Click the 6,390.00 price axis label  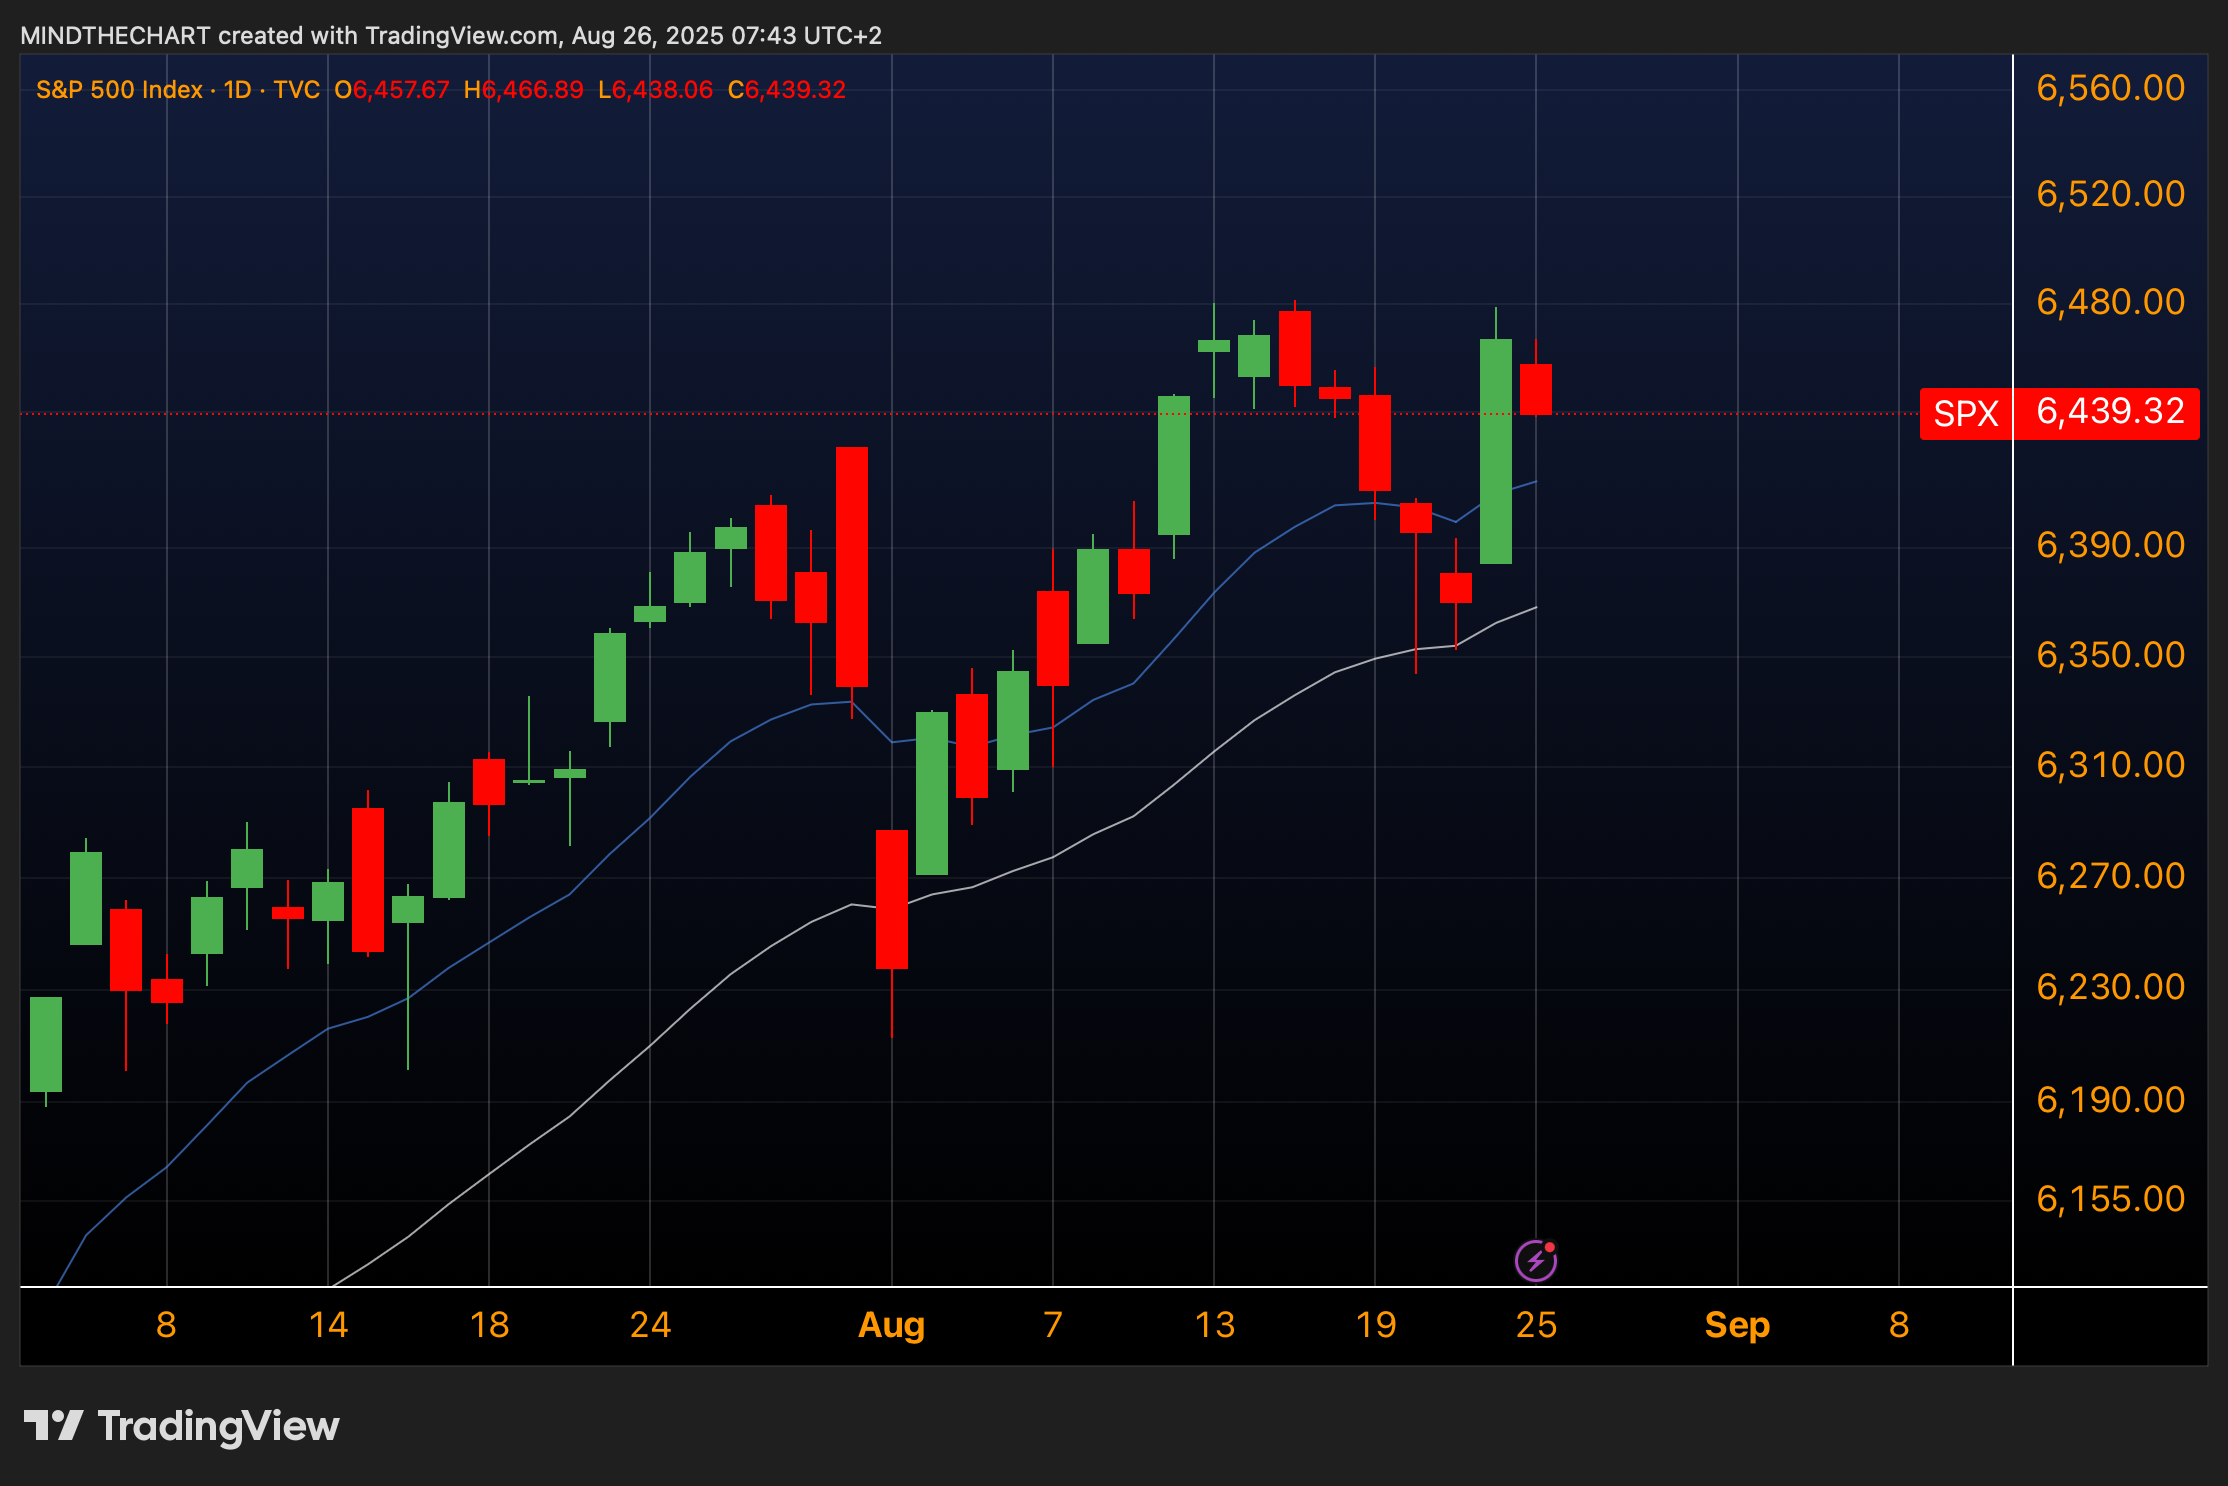tap(2110, 545)
